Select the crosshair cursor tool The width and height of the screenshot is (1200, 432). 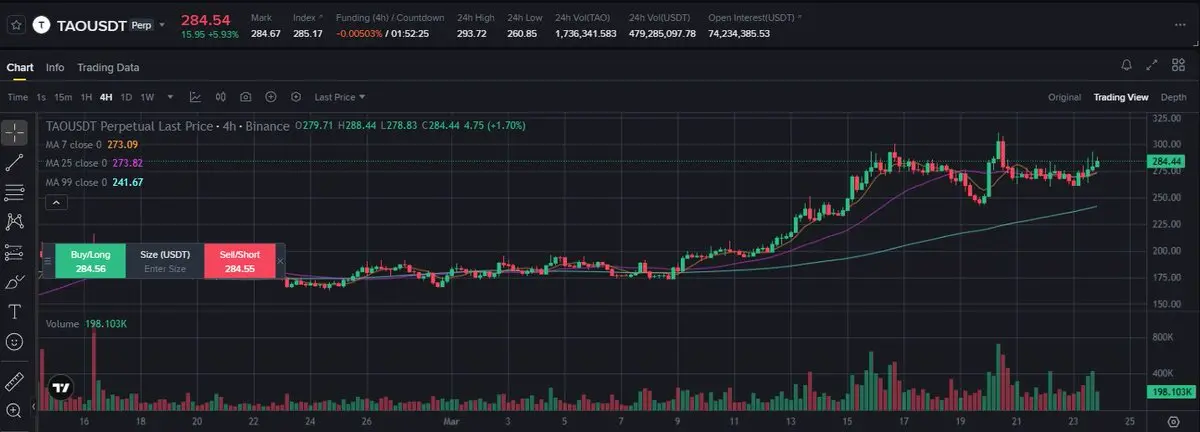pos(14,132)
